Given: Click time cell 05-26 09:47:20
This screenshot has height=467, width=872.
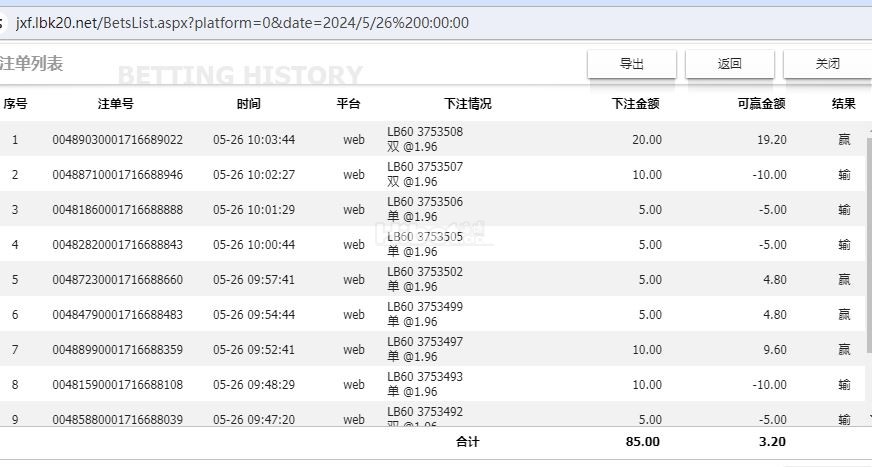Looking at the screenshot, I should click(x=254, y=420).
